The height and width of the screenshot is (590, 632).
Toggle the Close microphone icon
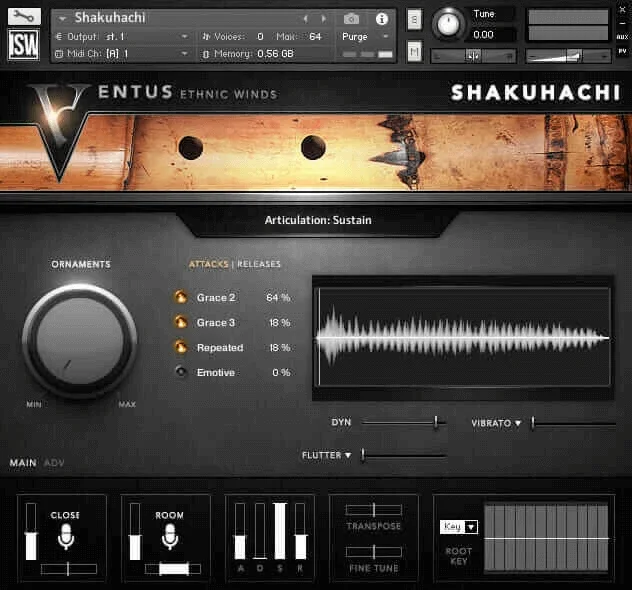[66, 537]
